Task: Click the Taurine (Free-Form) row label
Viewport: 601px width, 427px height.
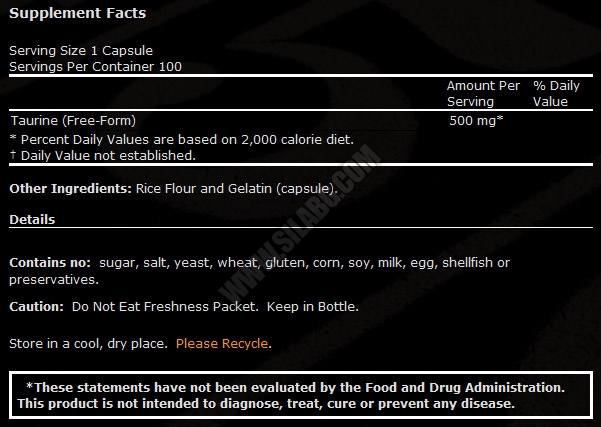Action: click(73, 121)
